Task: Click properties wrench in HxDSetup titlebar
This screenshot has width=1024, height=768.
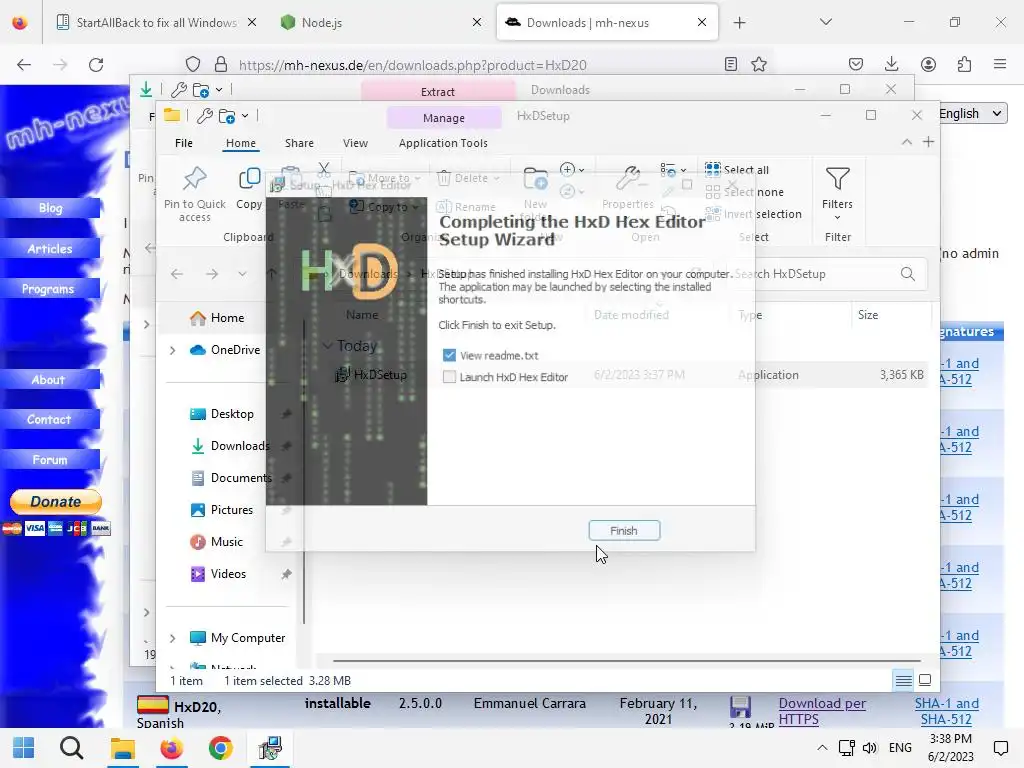Action: (204, 116)
